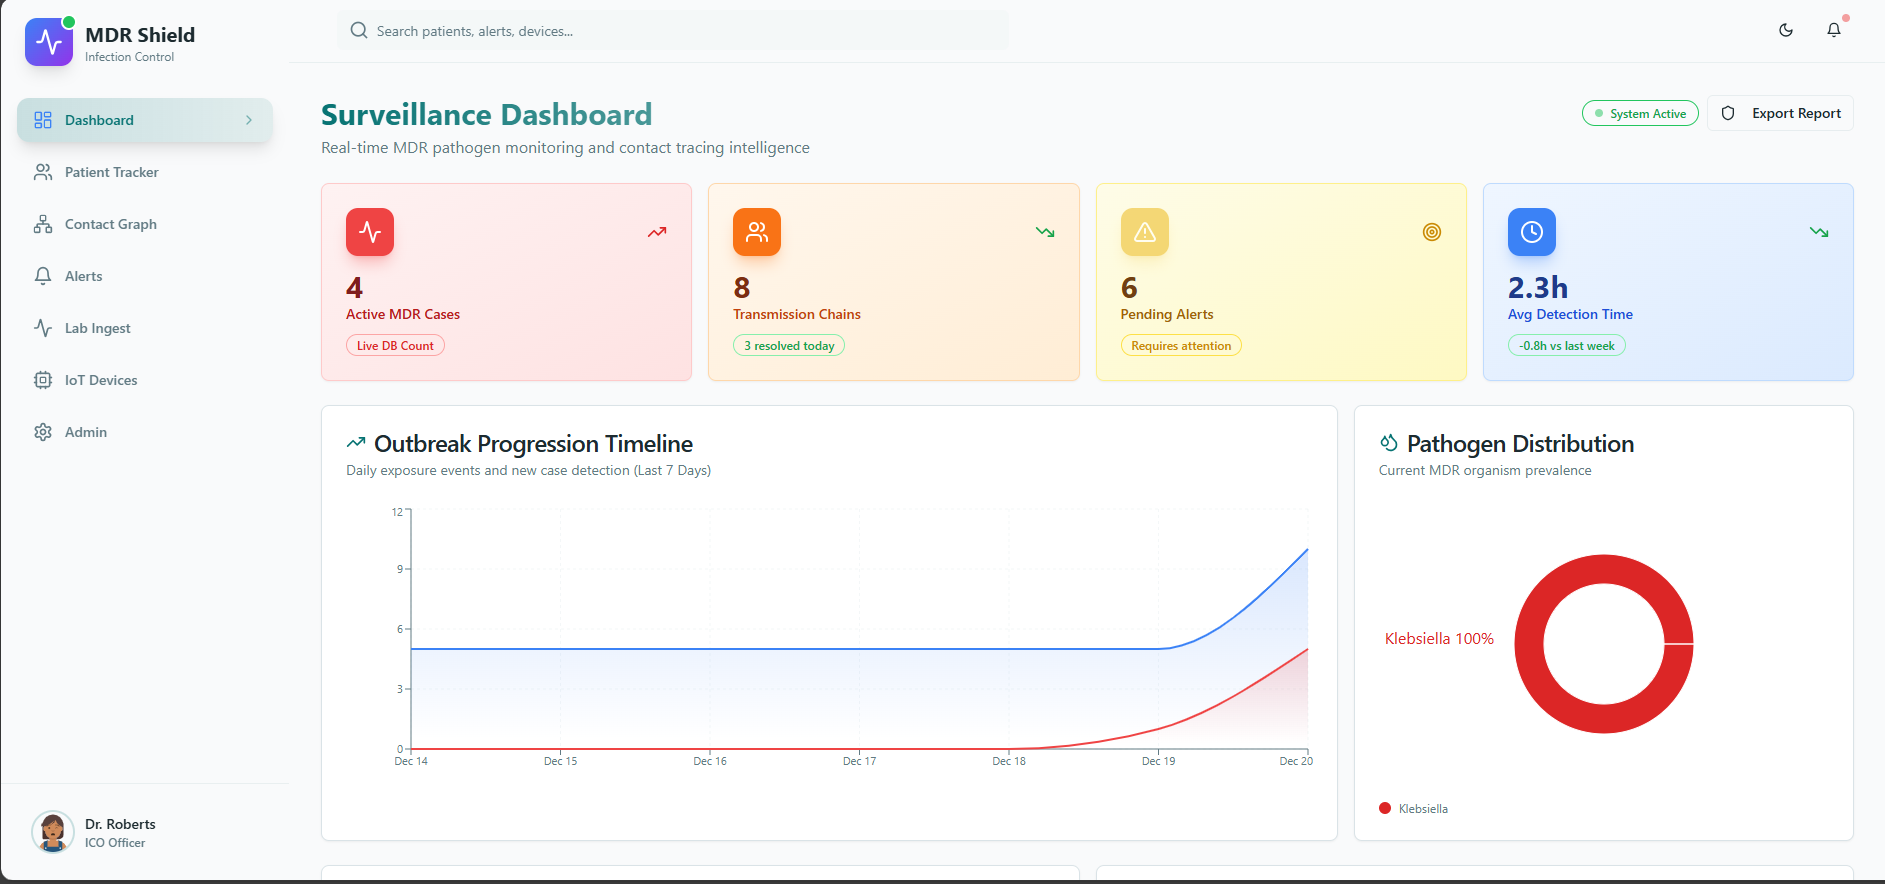Click the Patient Tracker people icon

[43, 172]
